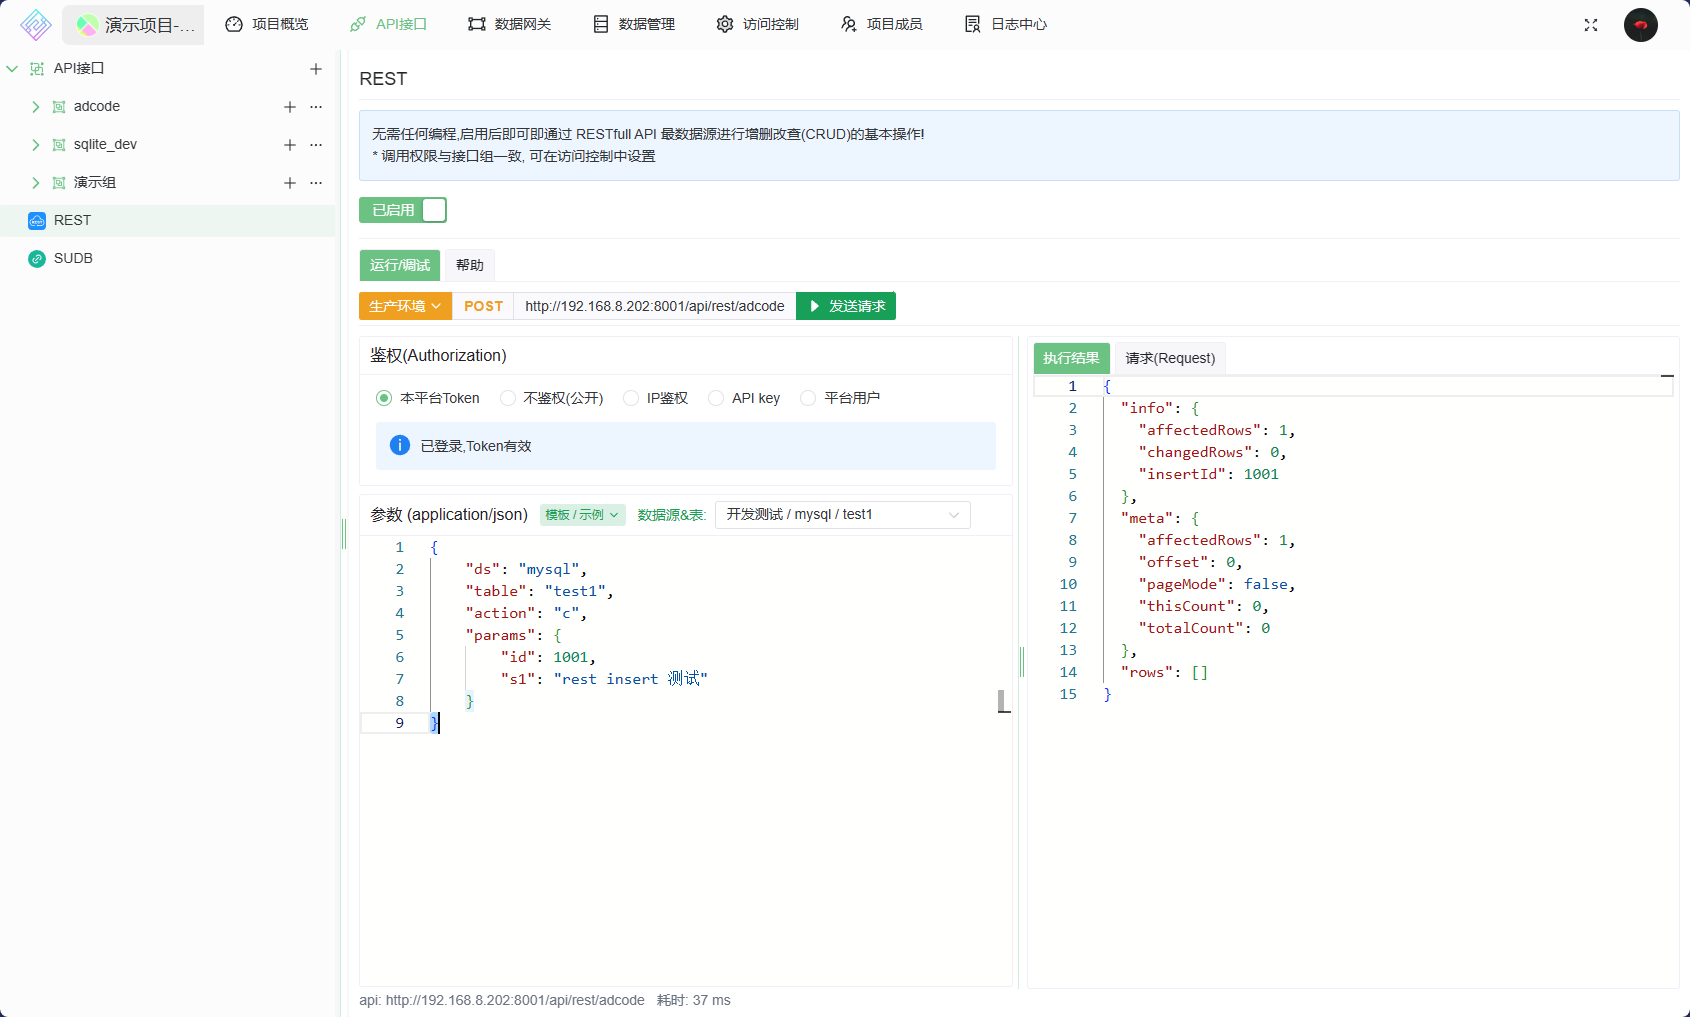Viewport: 1690px width, 1017px height.
Task: Open the 数据网关 menu
Action: (510, 24)
